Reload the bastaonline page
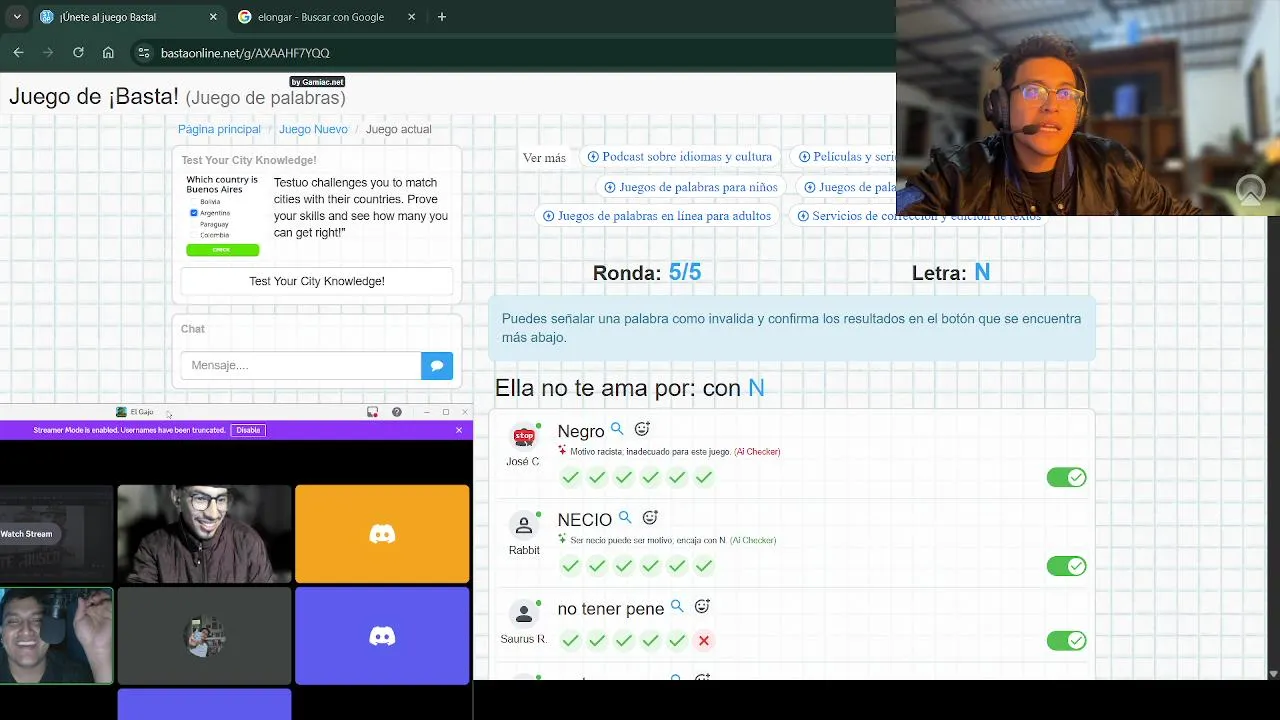The image size is (1280, 720). click(78, 53)
